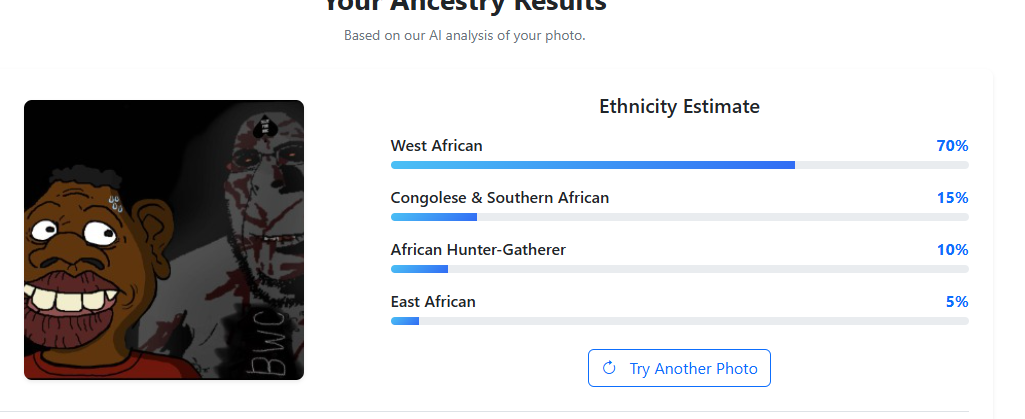This screenshot has width=1025, height=419.
Task: Click the Try Another Photo button
Action: click(x=679, y=368)
